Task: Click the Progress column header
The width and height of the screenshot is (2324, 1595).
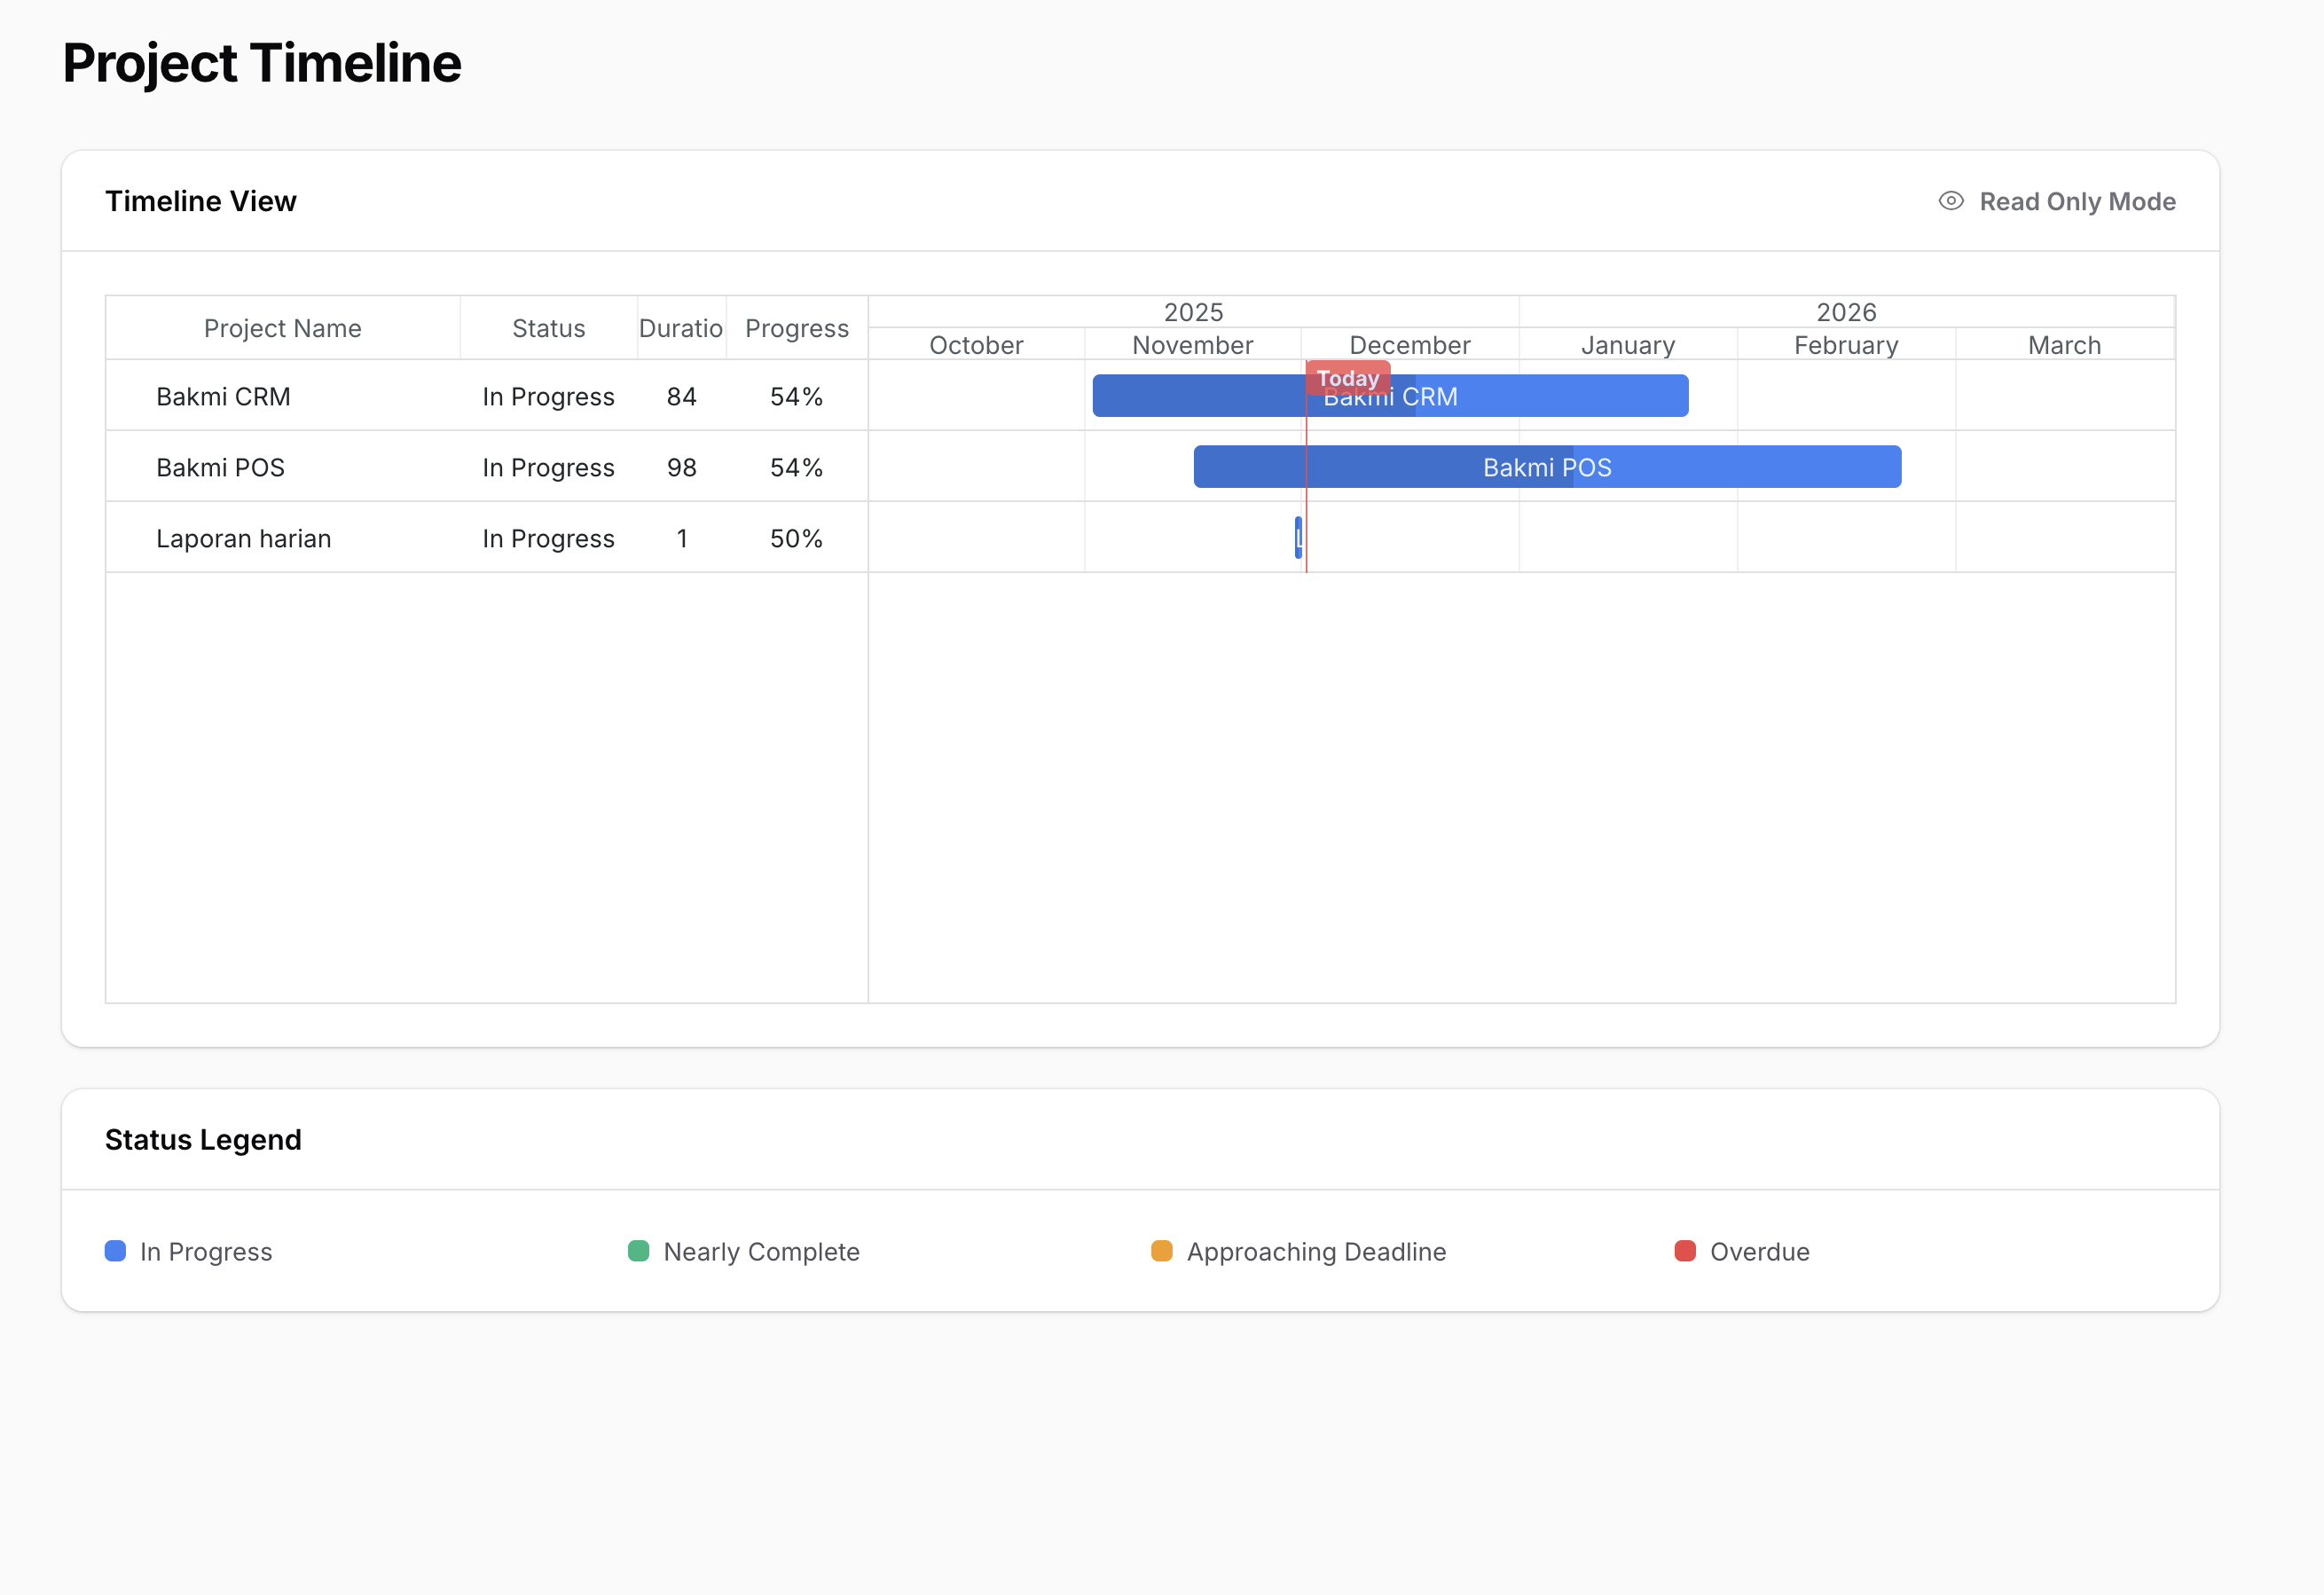Action: (x=796, y=328)
